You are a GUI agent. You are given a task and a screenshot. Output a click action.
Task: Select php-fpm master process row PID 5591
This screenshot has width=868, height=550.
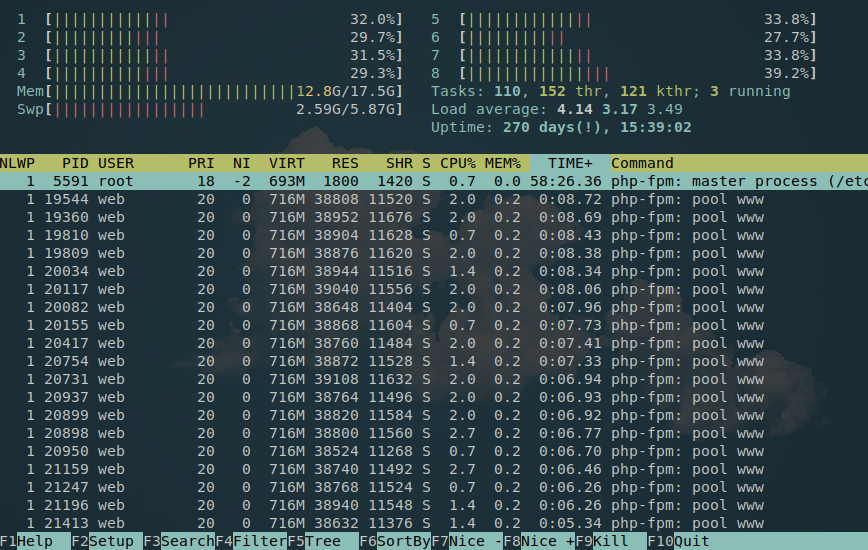[400, 181]
